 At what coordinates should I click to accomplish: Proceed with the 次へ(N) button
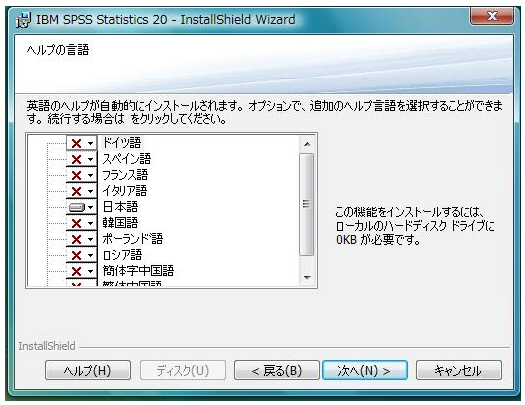[365, 370]
